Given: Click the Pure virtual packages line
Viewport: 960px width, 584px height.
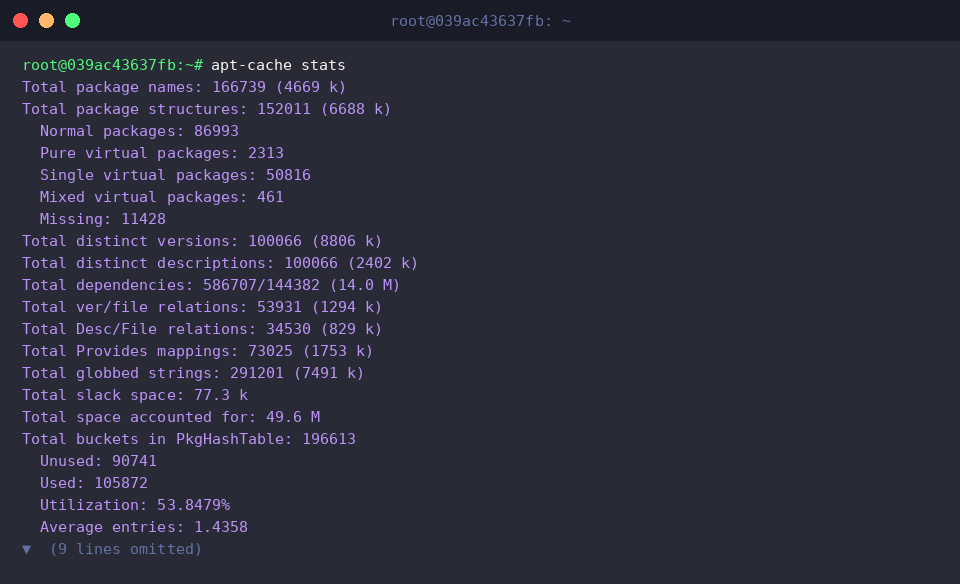Looking at the screenshot, I should click(x=162, y=153).
